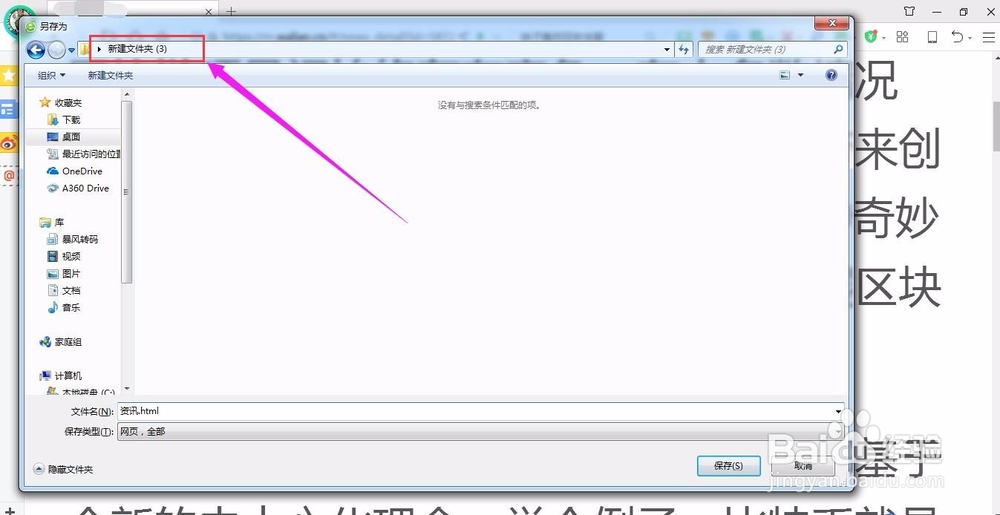Open 最近访问的位置
The height and width of the screenshot is (515, 1000).
point(84,154)
